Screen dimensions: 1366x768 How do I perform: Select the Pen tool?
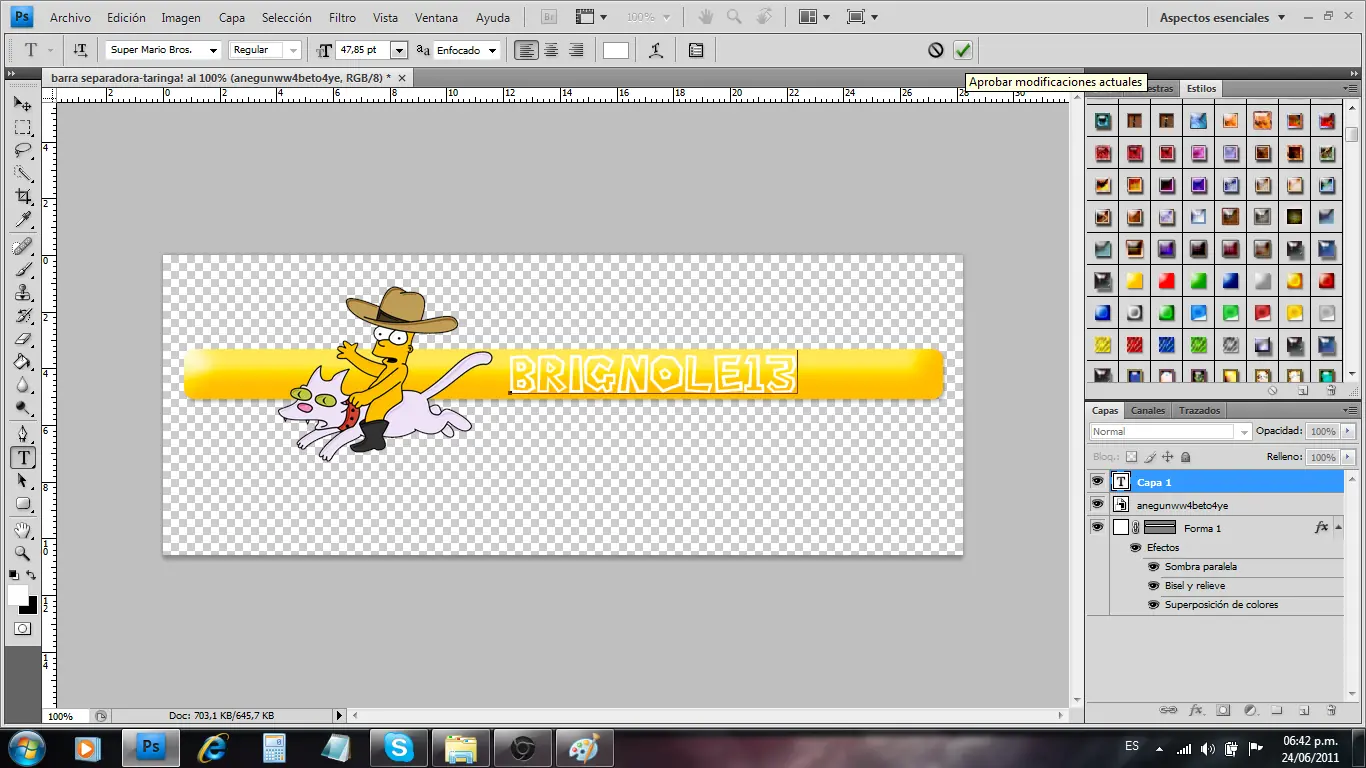click(x=22, y=434)
